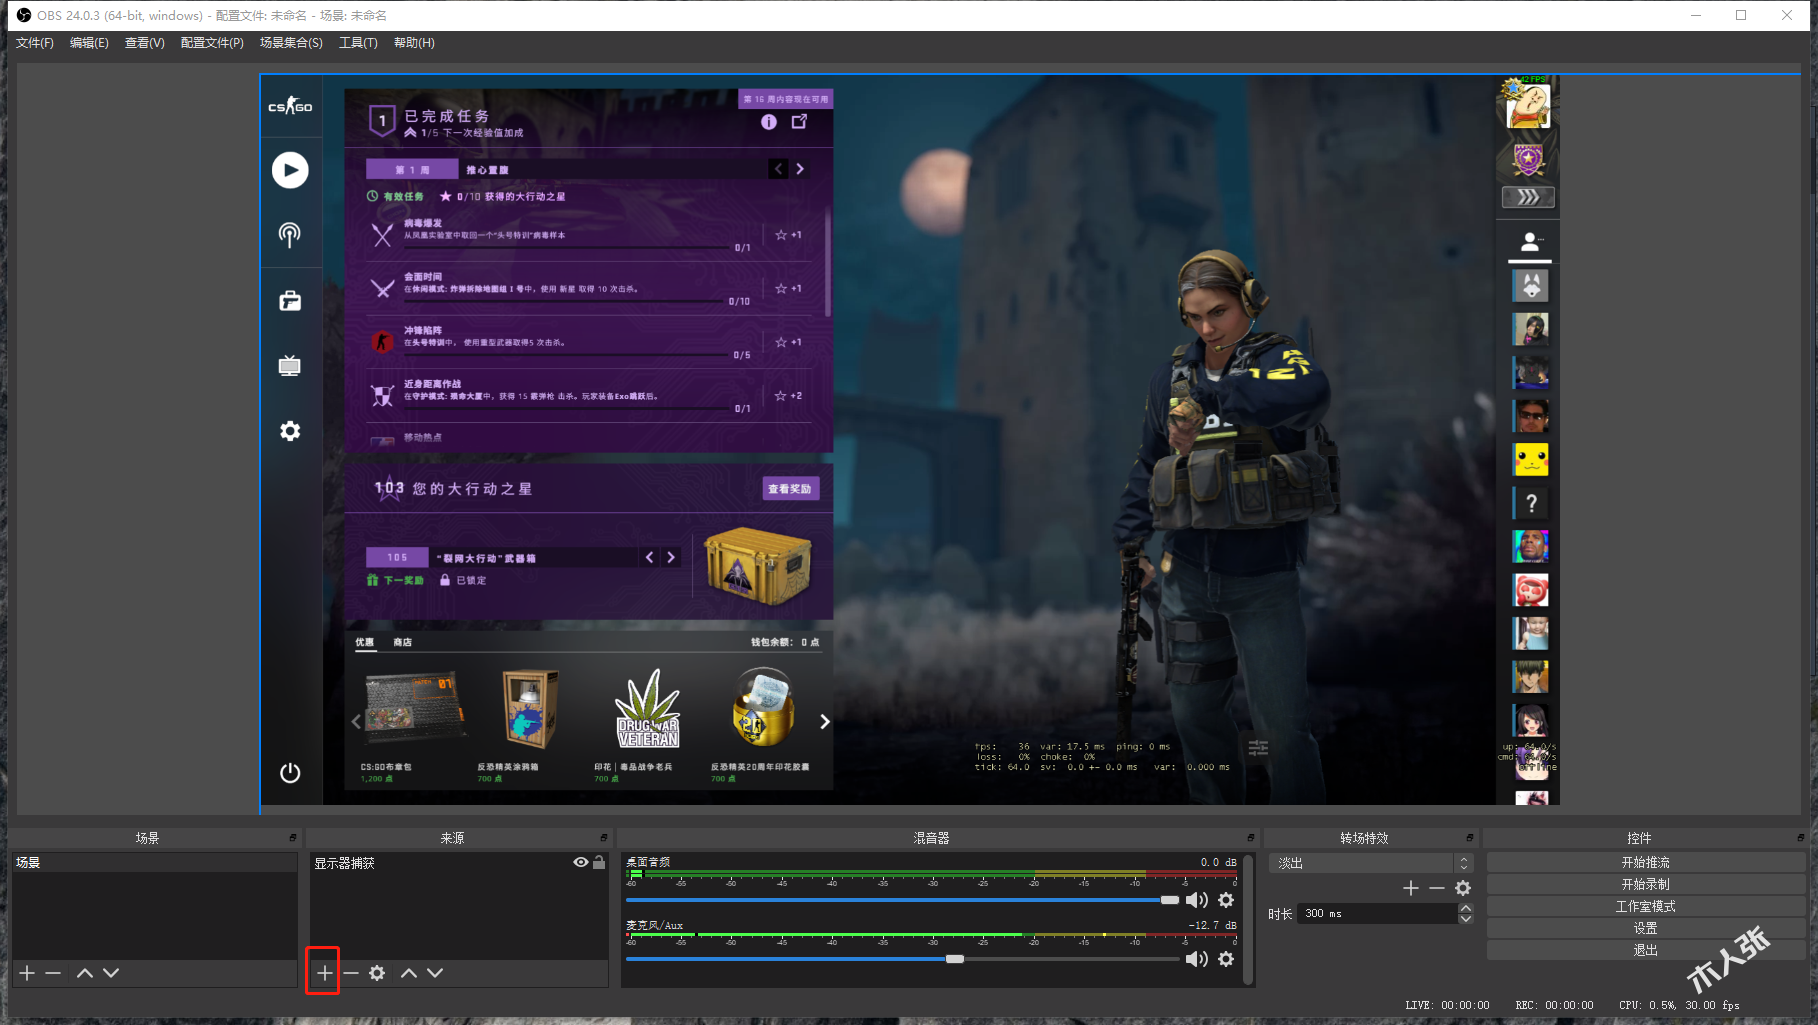Open source properties gear in 来源 panel
1818x1025 pixels.
point(377,973)
